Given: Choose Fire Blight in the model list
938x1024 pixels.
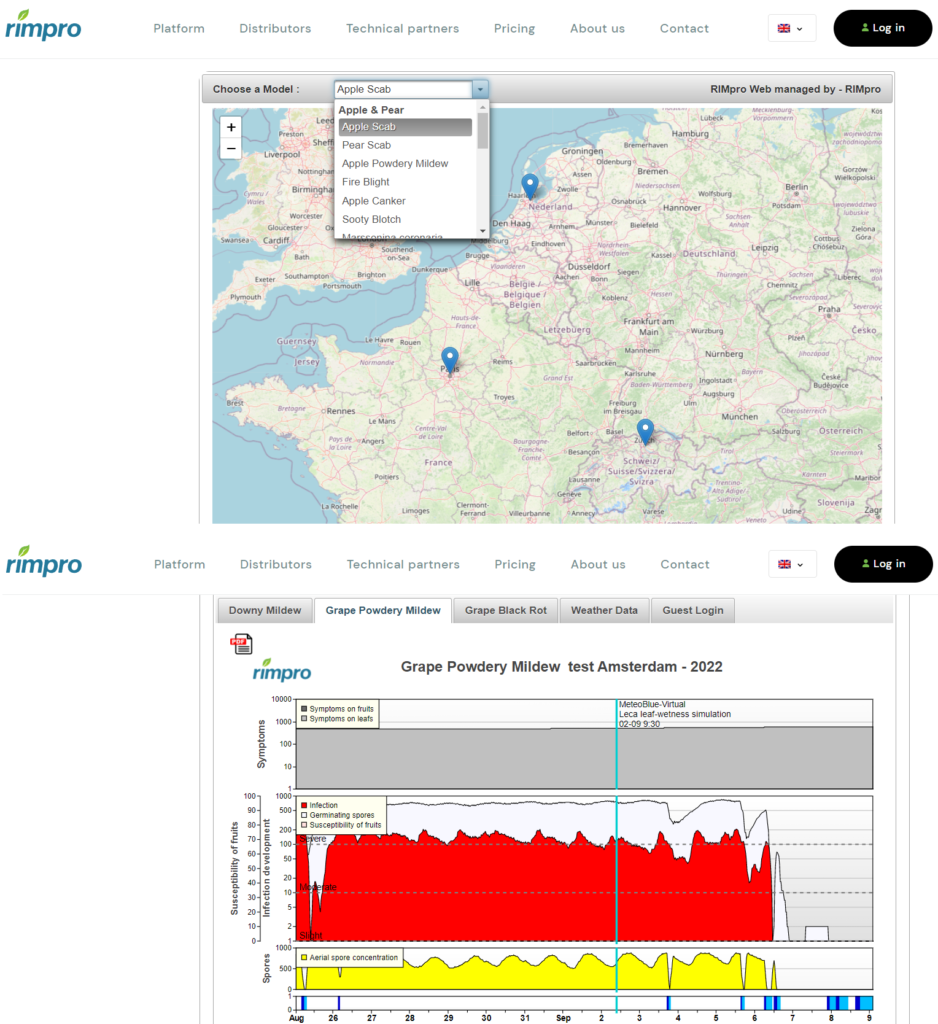Looking at the screenshot, I should 366,182.
